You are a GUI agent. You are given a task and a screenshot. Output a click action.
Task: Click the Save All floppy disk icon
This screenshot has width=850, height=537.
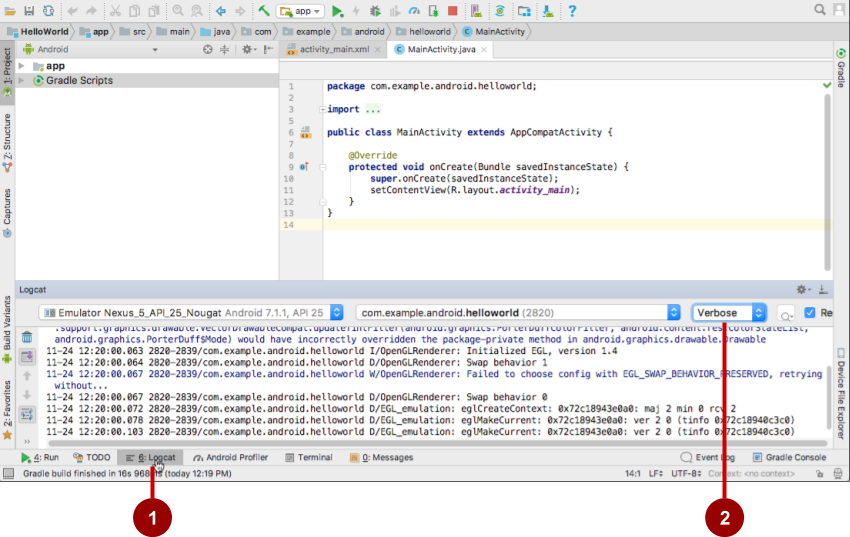29,11
